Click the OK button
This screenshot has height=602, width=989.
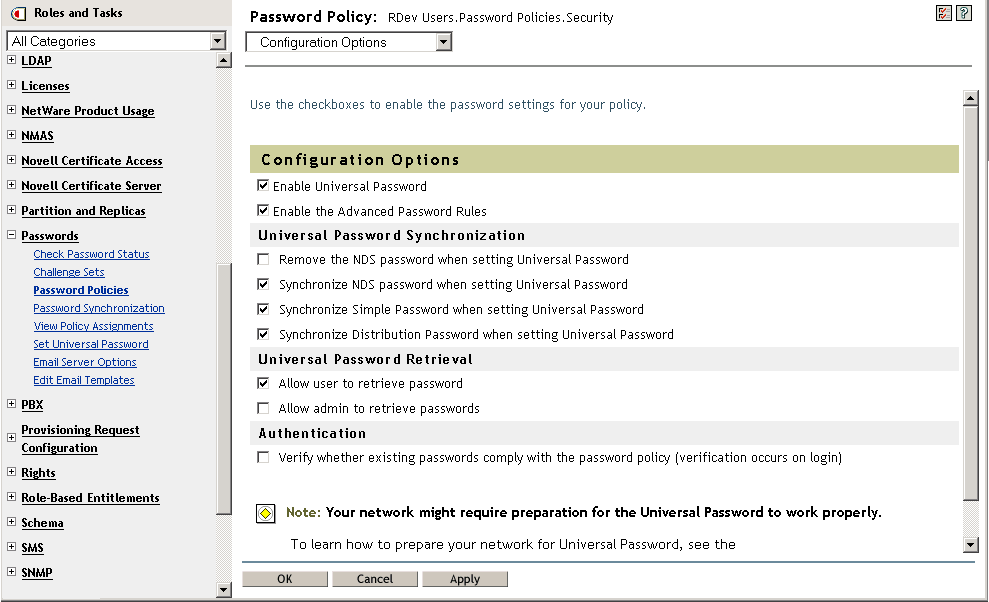tap(285, 579)
